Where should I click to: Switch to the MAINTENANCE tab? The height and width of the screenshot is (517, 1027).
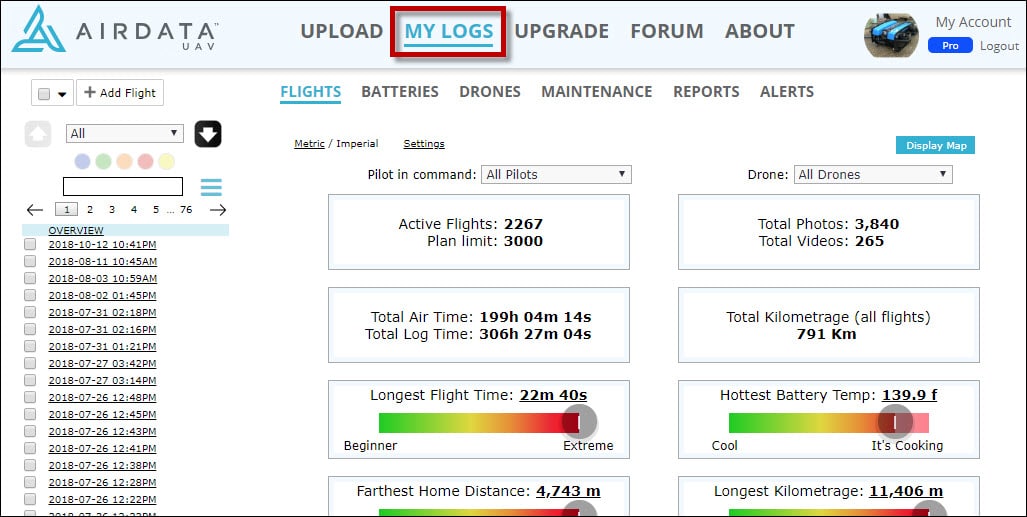tap(597, 92)
